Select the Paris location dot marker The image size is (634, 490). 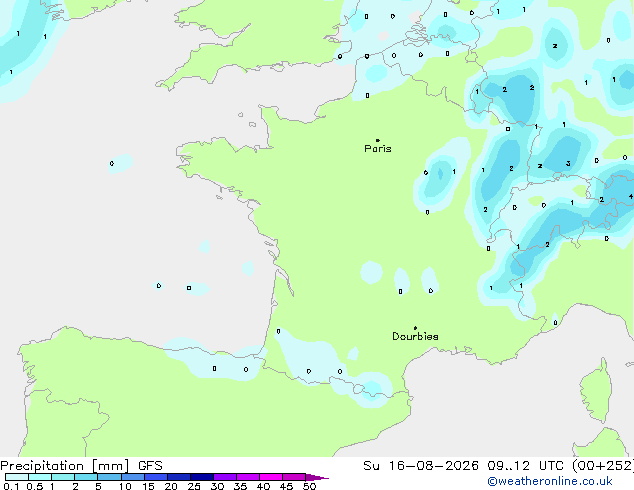tap(378, 140)
